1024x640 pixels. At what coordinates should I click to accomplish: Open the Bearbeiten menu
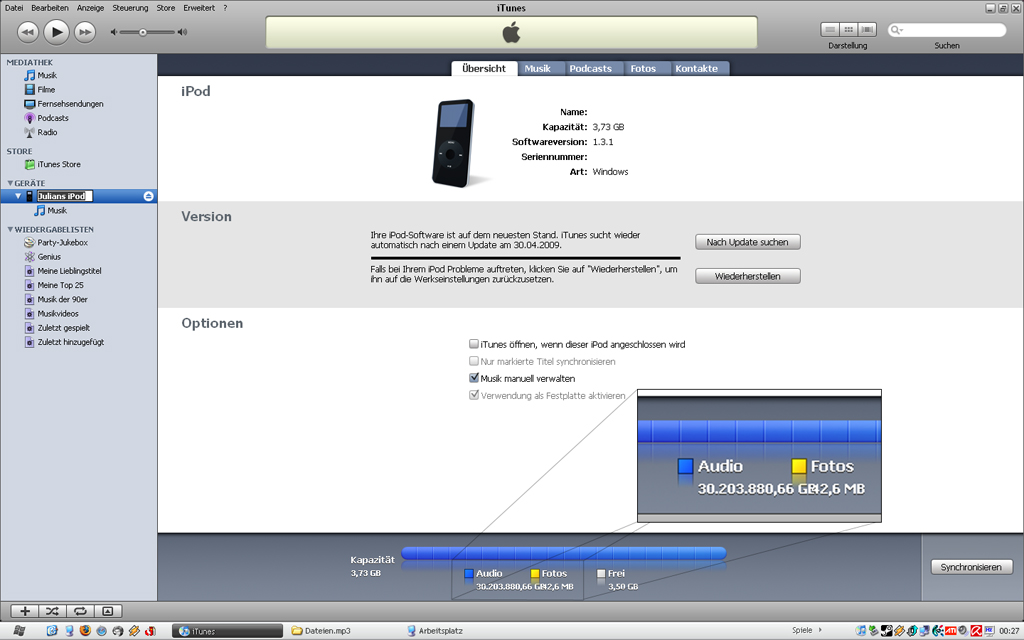pyautogui.click(x=50, y=8)
